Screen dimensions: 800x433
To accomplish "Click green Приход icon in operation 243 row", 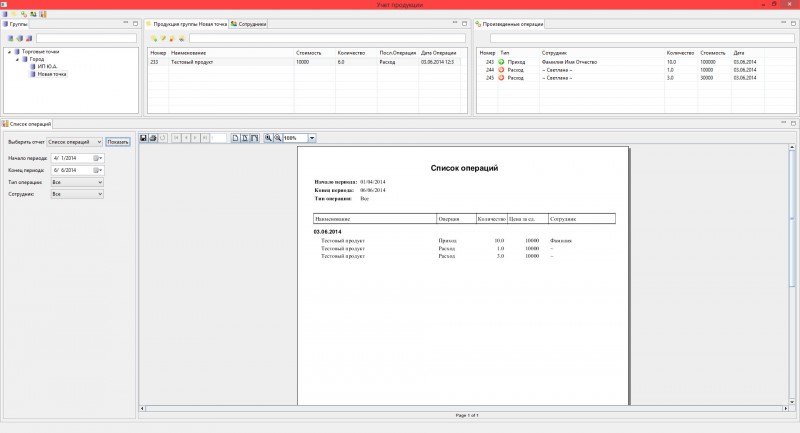I will coord(501,62).
